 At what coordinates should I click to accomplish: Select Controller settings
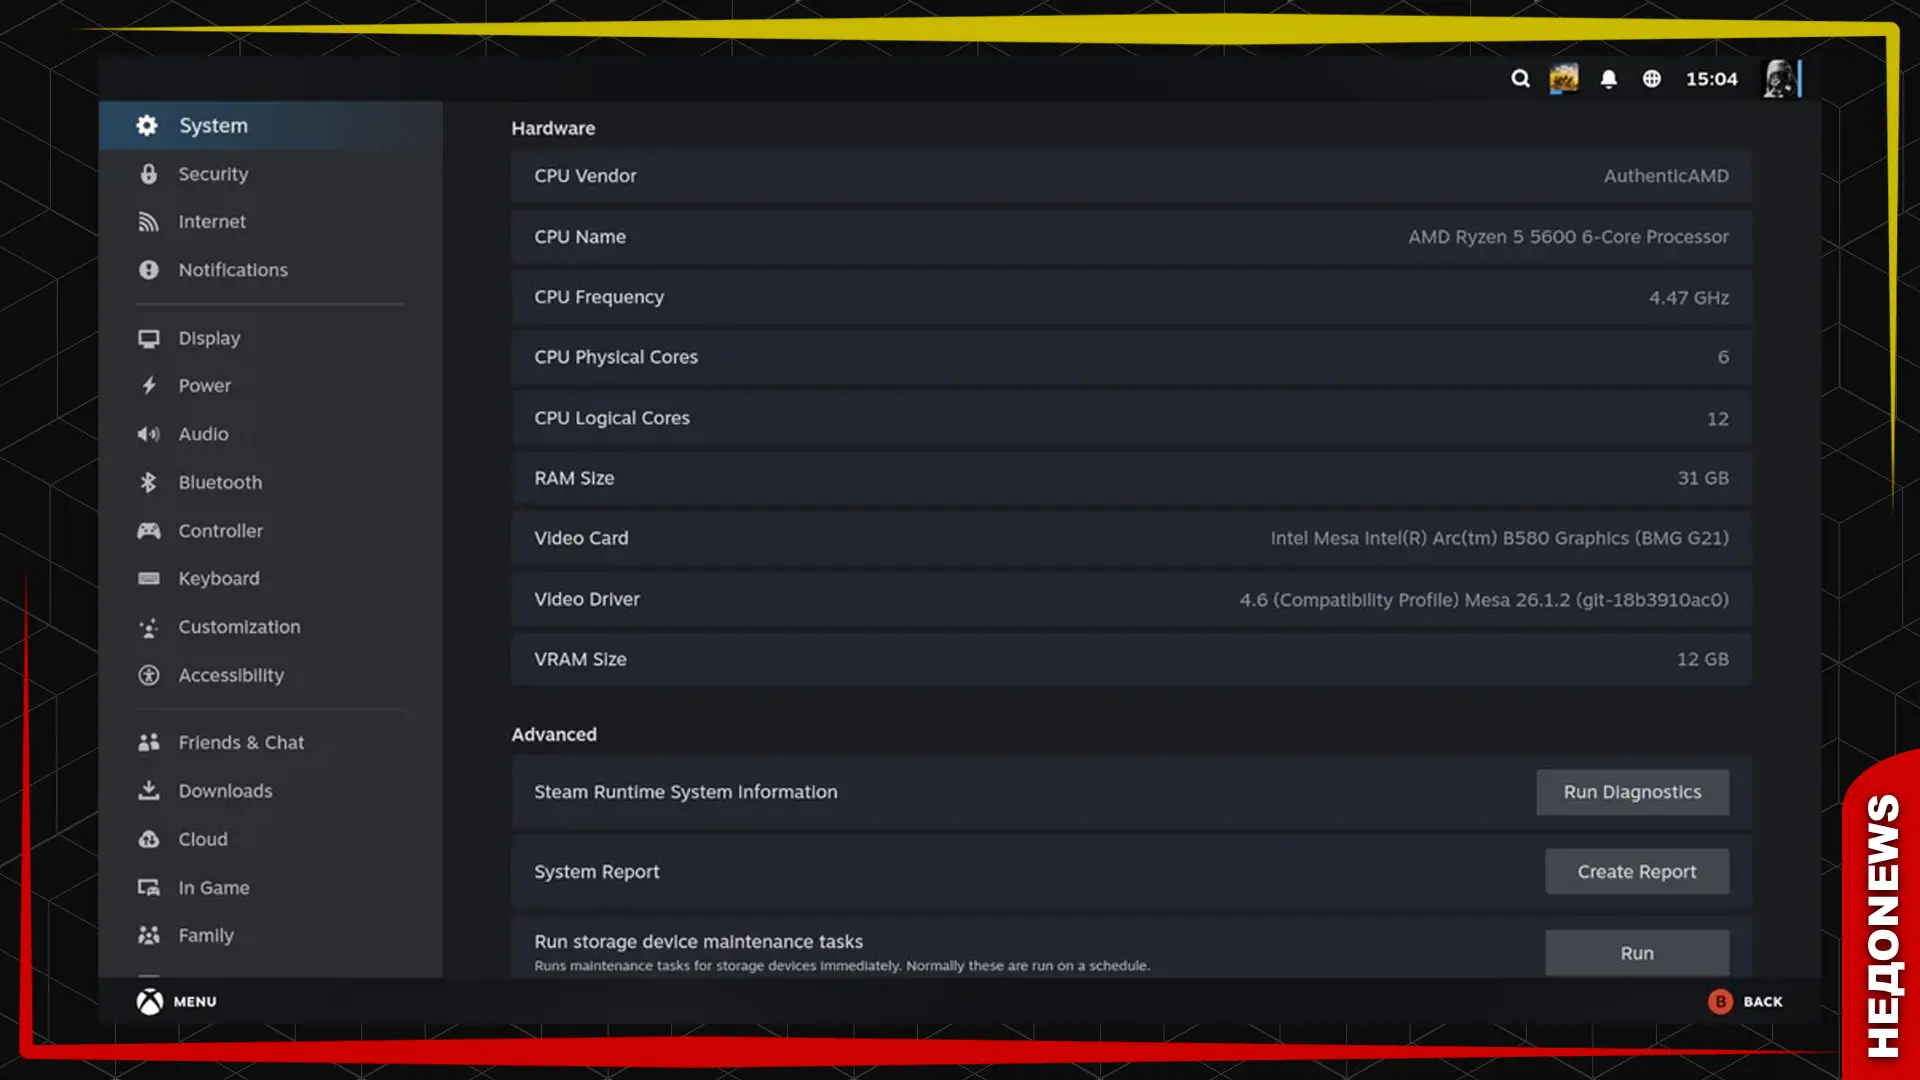[x=270, y=531]
